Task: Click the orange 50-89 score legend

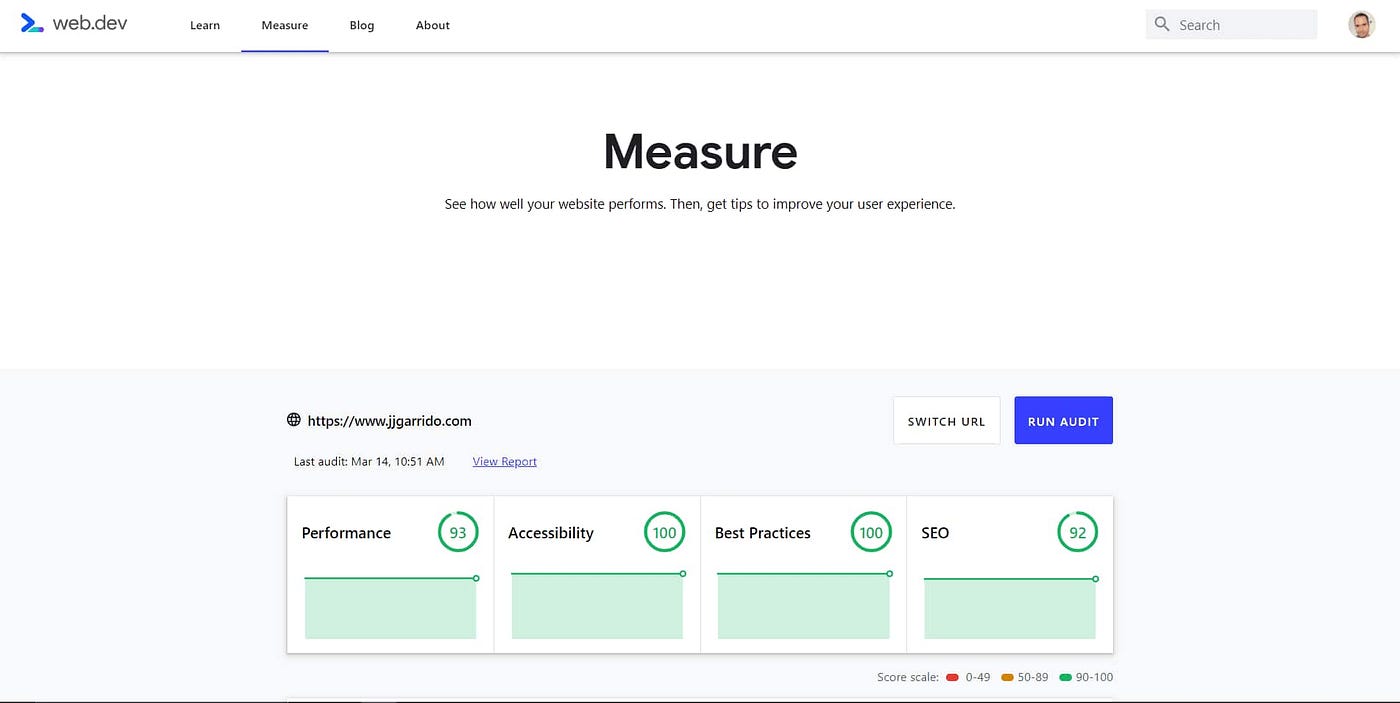Action: tap(1025, 677)
